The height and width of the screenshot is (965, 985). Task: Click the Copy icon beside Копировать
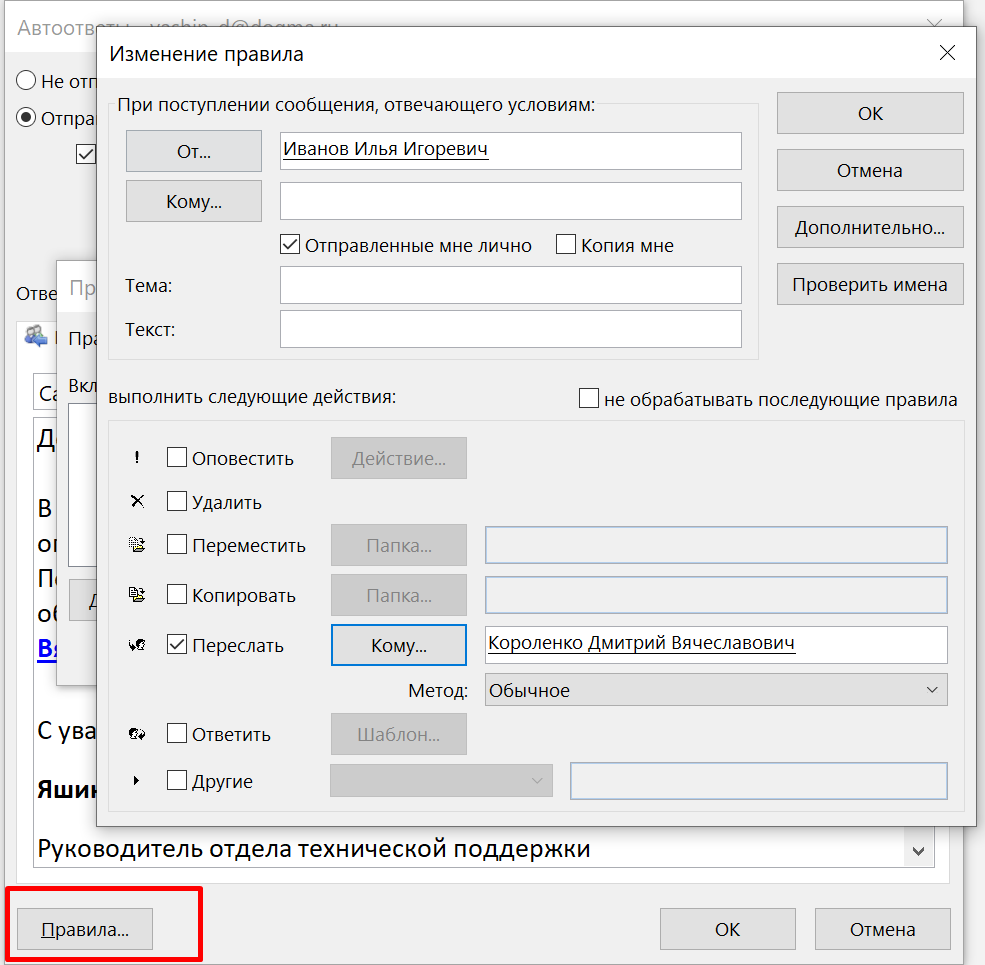138,595
